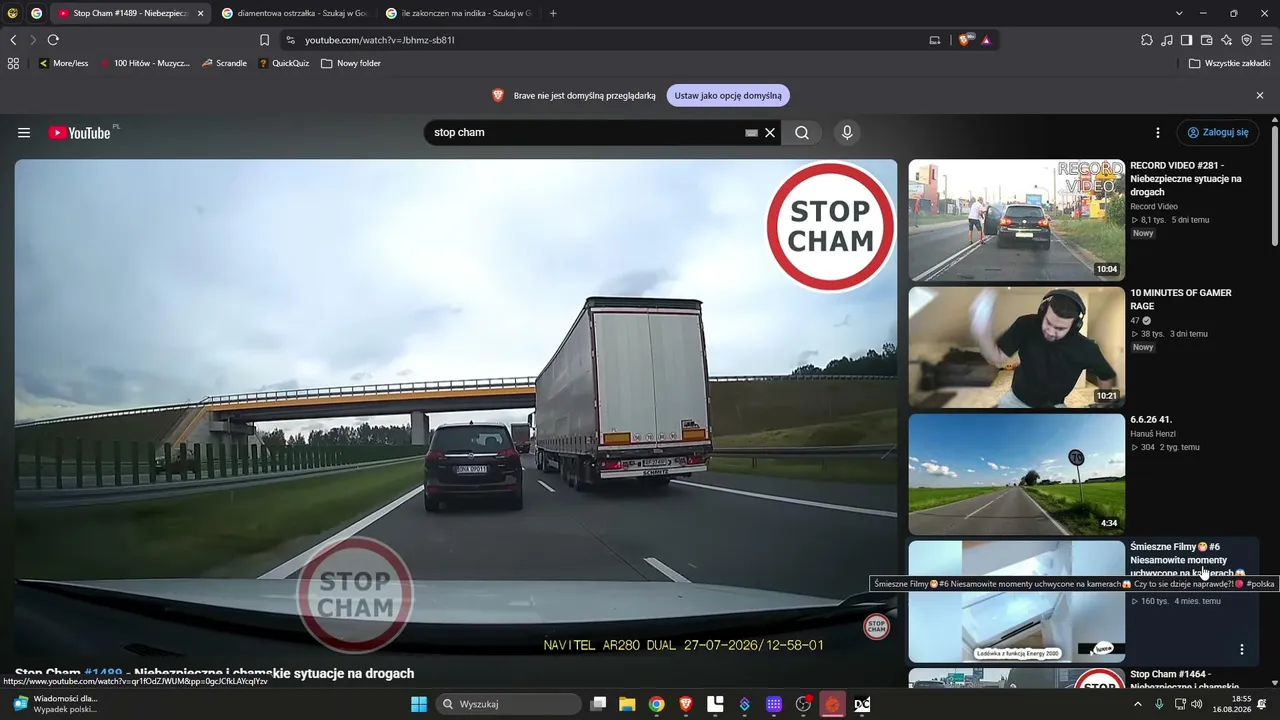Open the site info icon beside the URL
1280x720 pixels.
290,40
